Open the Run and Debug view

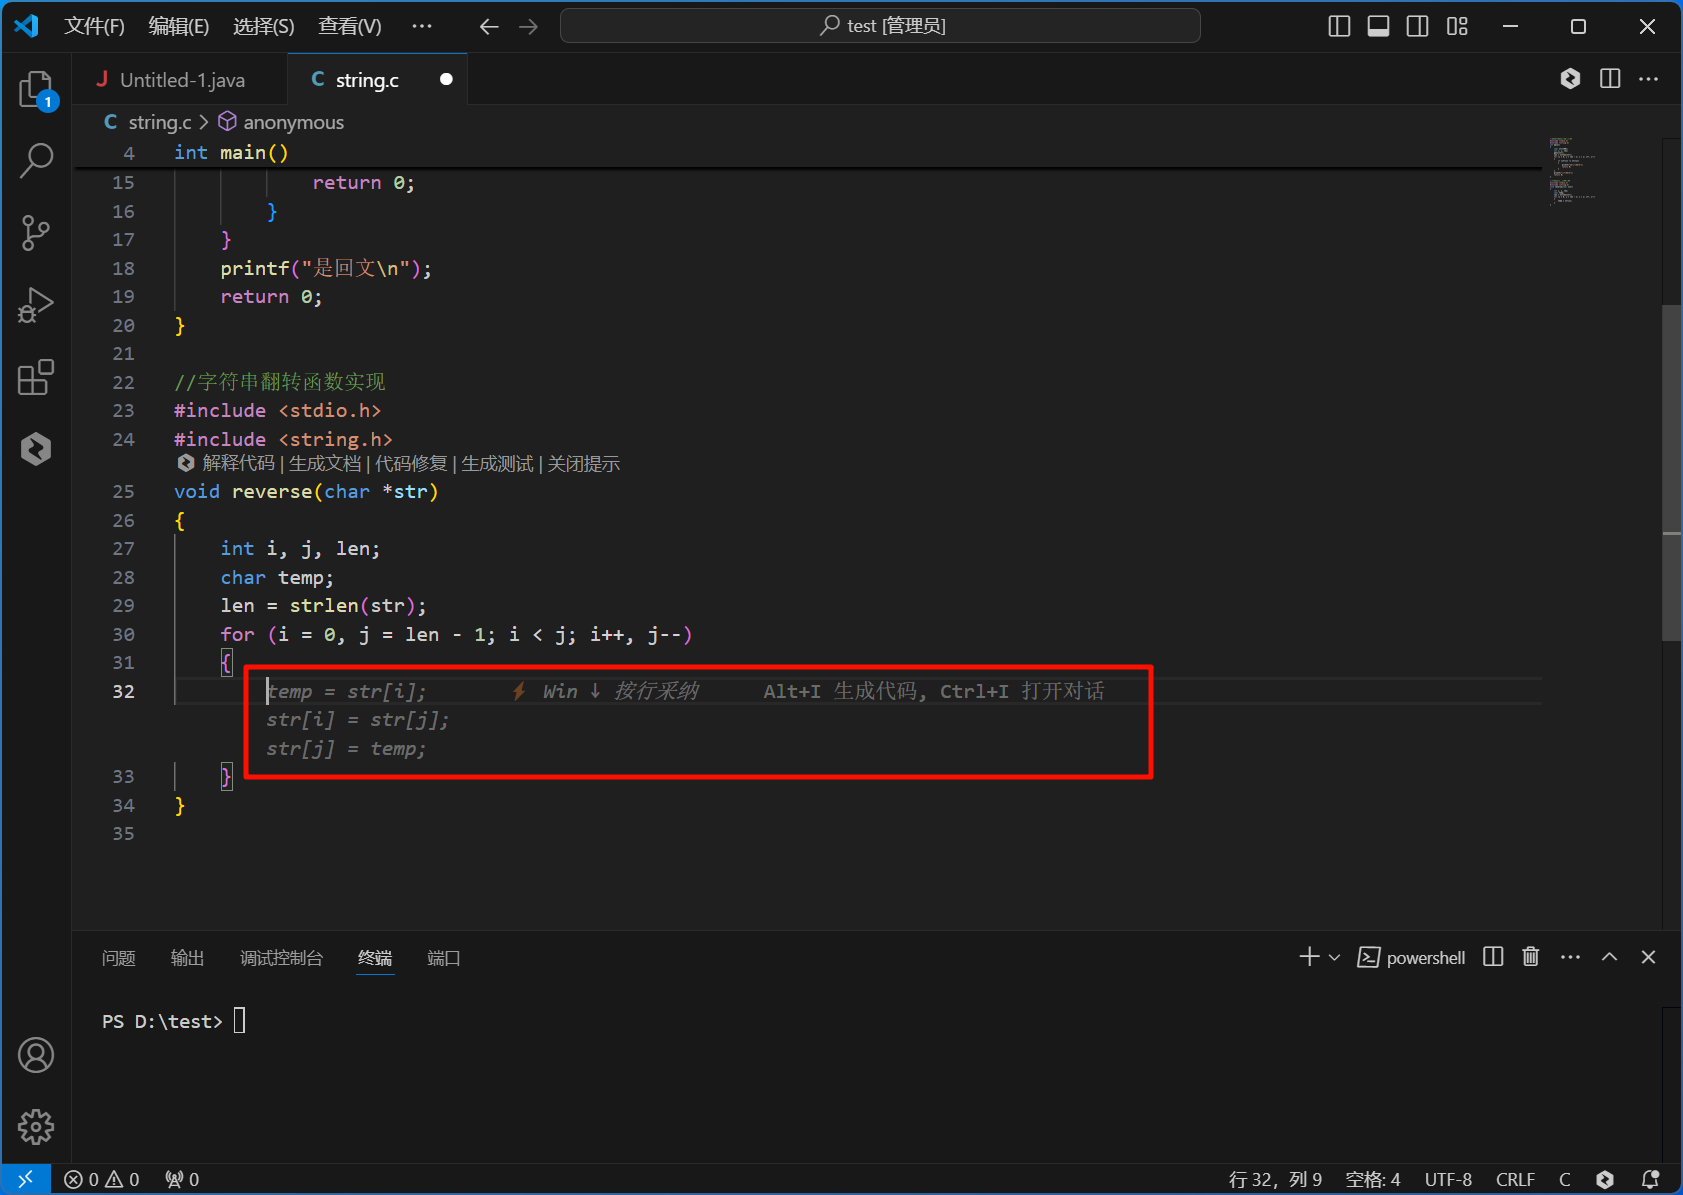36,305
